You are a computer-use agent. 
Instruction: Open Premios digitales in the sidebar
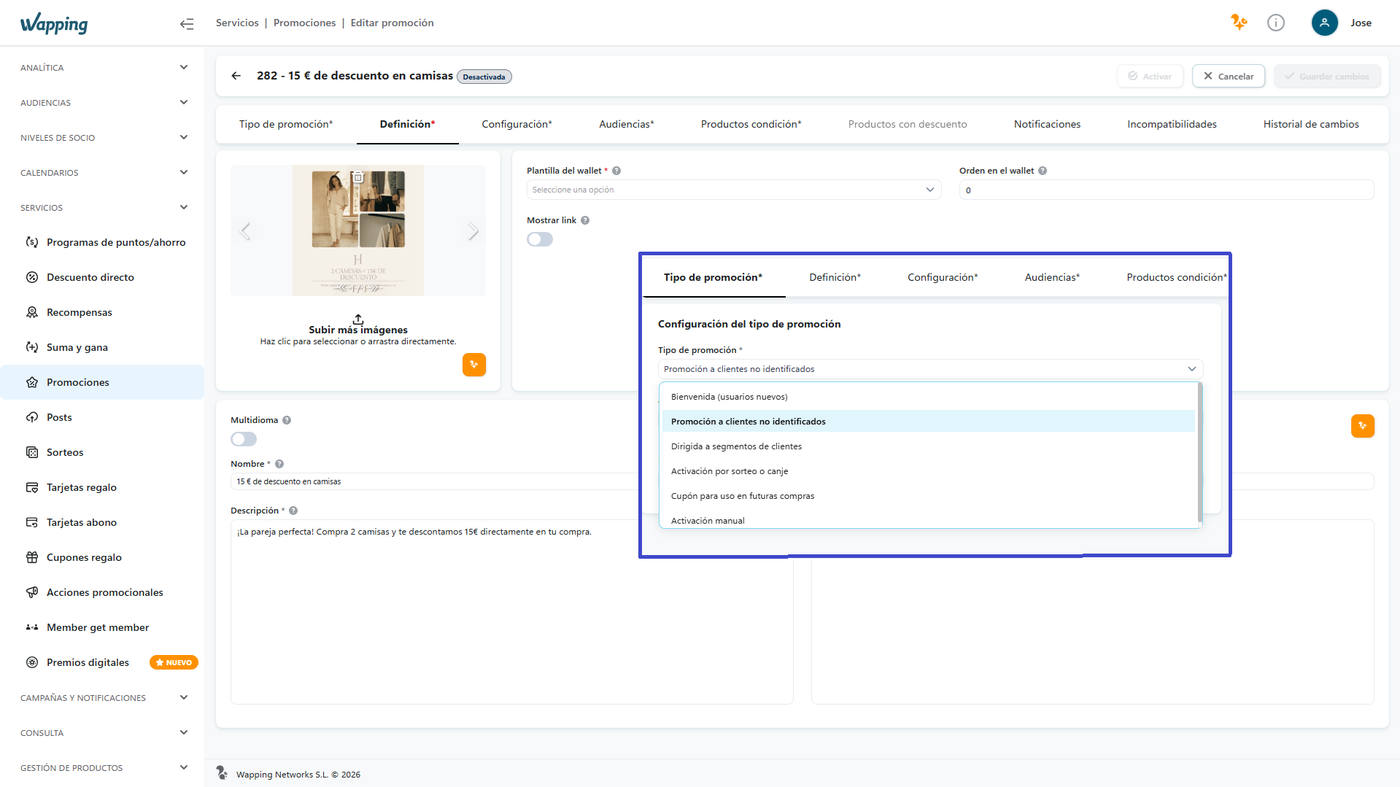click(102, 662)
